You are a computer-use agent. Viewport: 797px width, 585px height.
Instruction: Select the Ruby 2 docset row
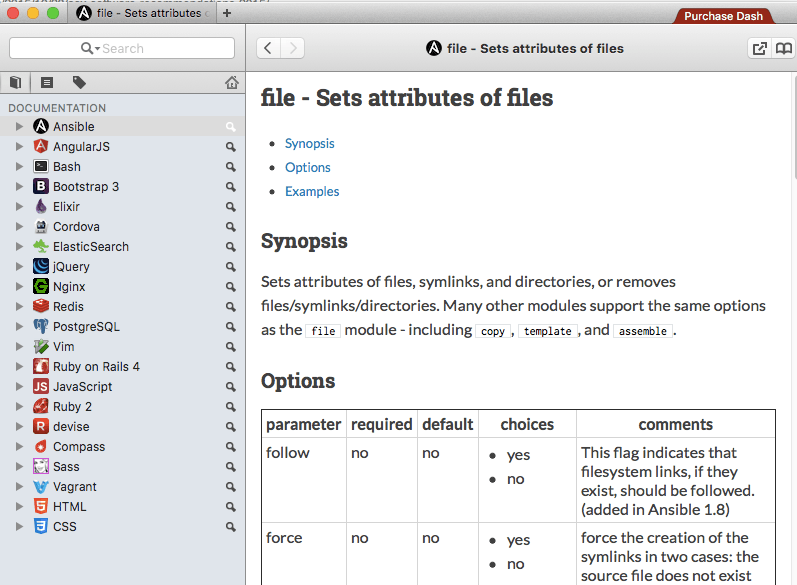tap(122, 407)
